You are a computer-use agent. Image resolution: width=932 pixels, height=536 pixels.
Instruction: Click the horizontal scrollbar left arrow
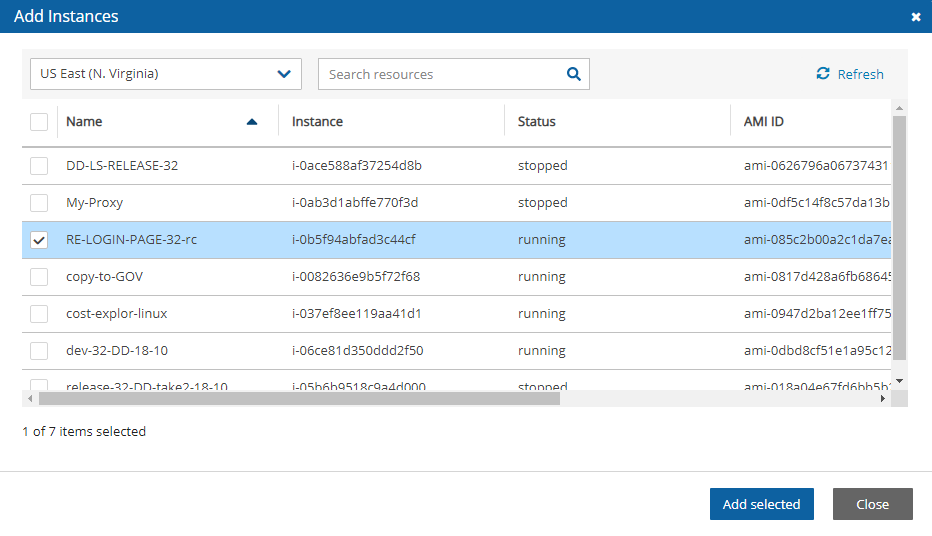click(x=30, y=398)
